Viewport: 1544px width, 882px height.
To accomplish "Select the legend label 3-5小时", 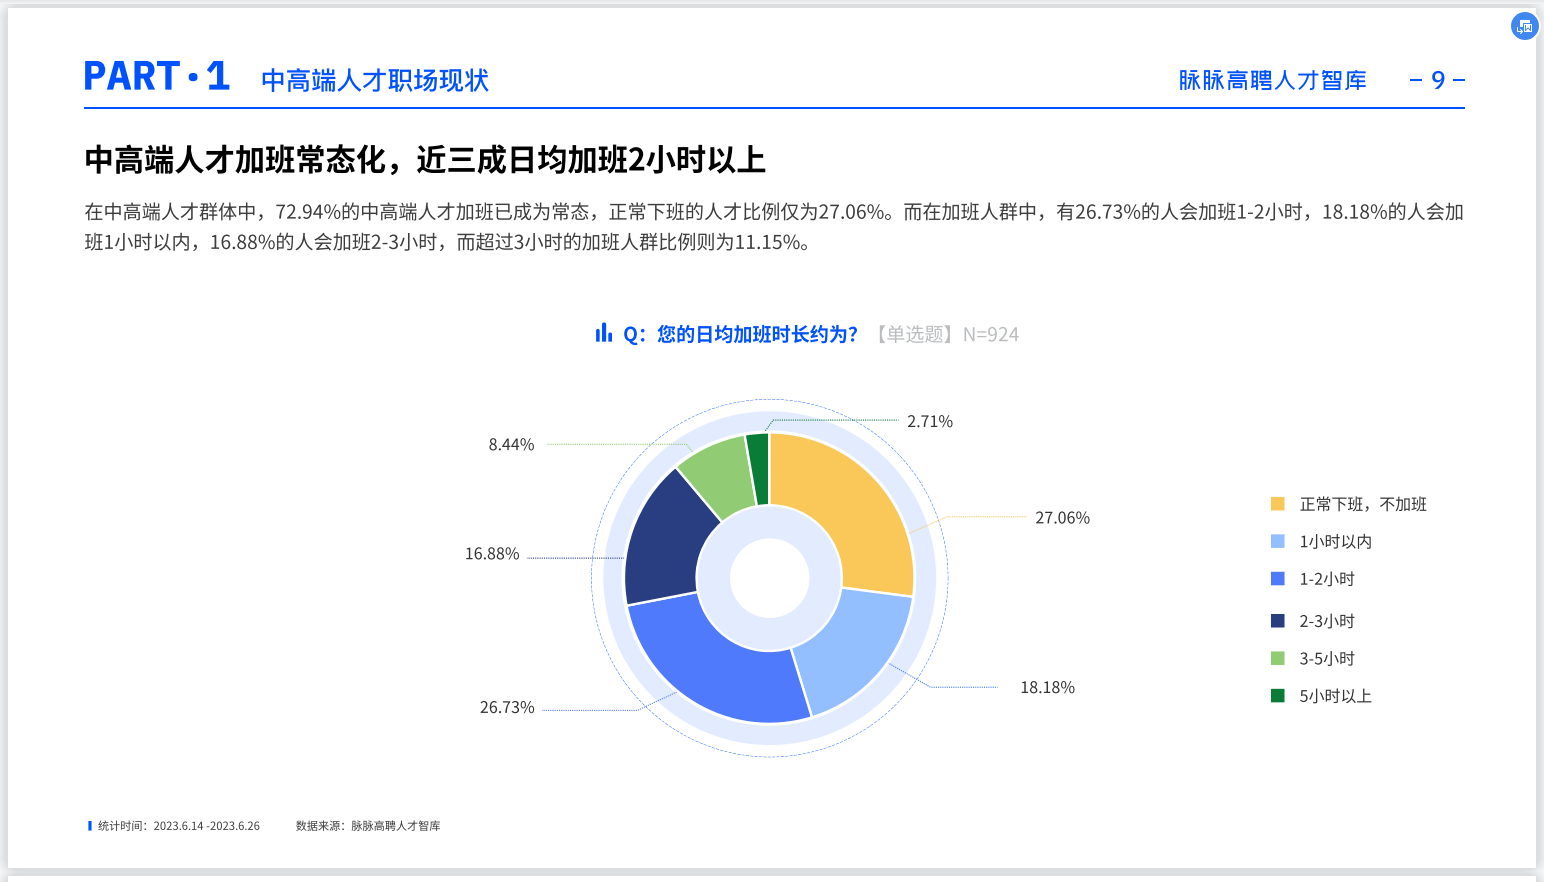I will [1327, 658].
